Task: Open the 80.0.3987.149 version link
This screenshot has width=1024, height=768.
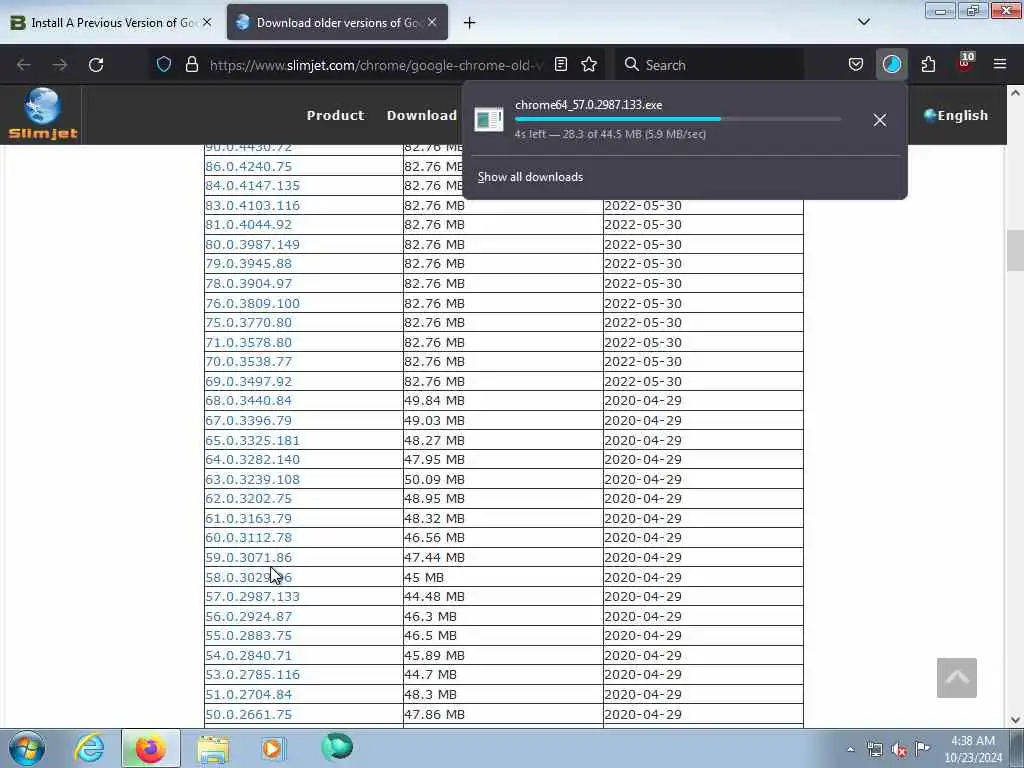Action: pos(252,244)
